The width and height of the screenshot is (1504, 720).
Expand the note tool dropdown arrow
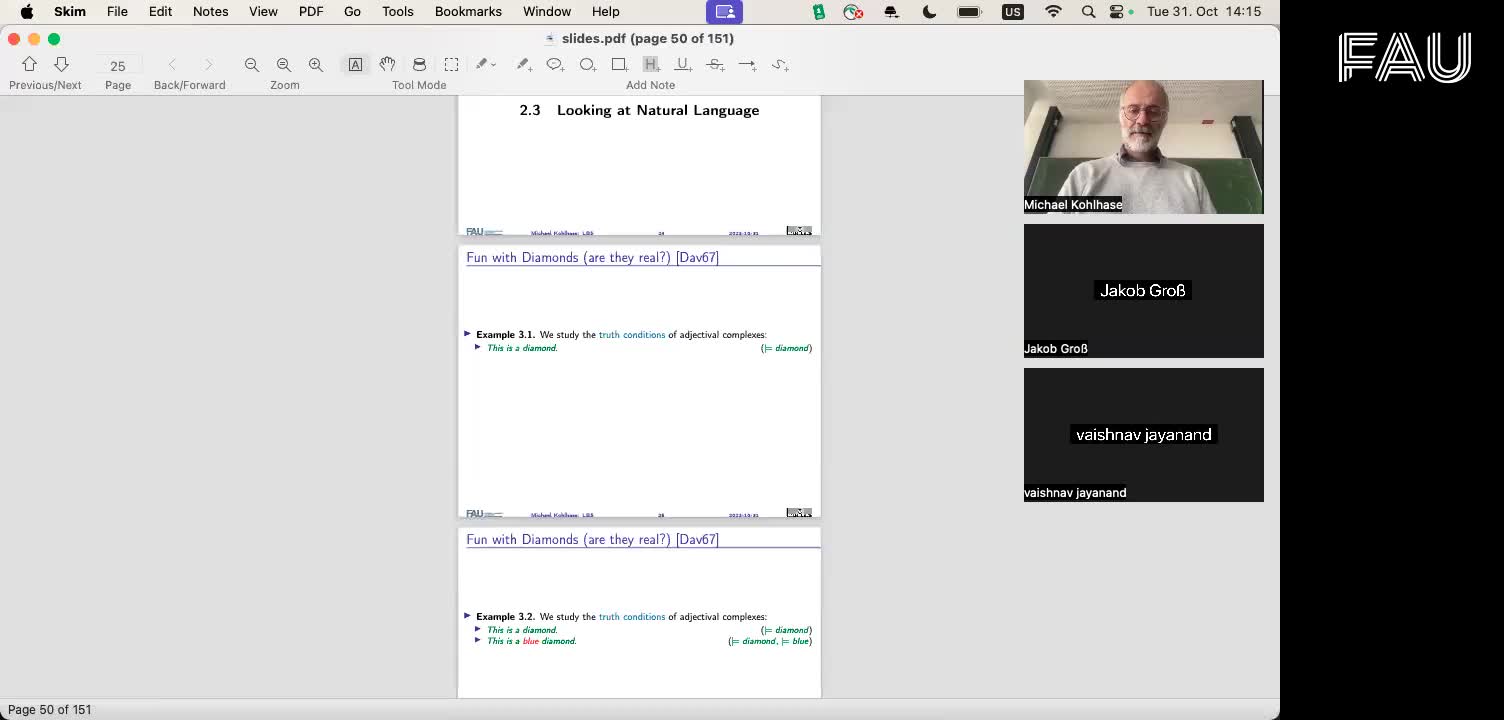pyautogui.click(x=494, y=65)
